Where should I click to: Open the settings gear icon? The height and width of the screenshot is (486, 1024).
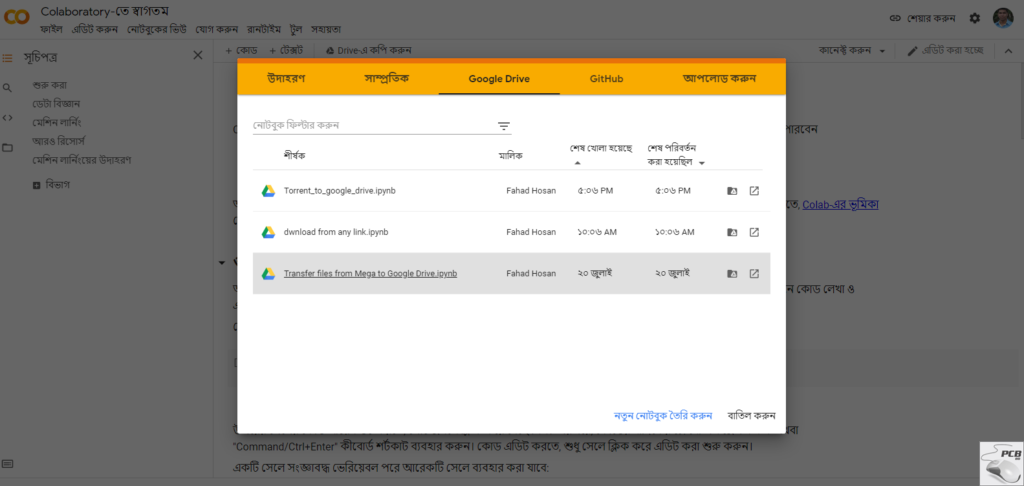coord(974,18)
